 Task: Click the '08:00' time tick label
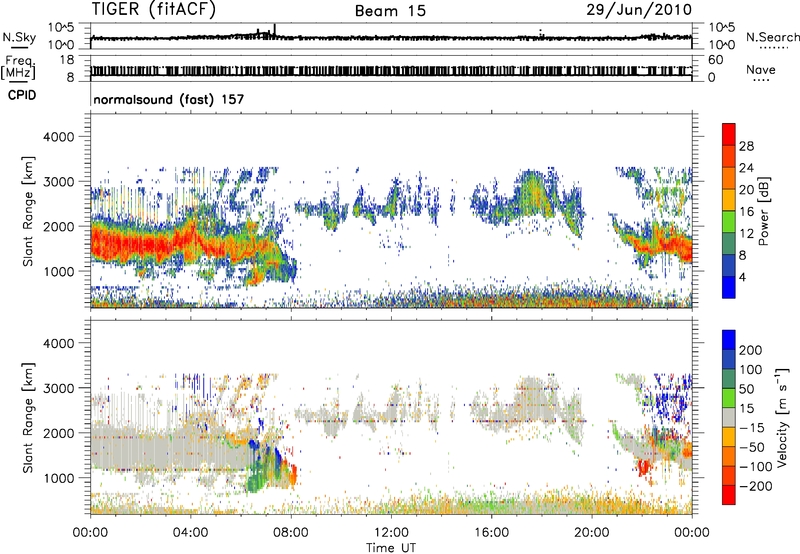(x=291, y=533)
